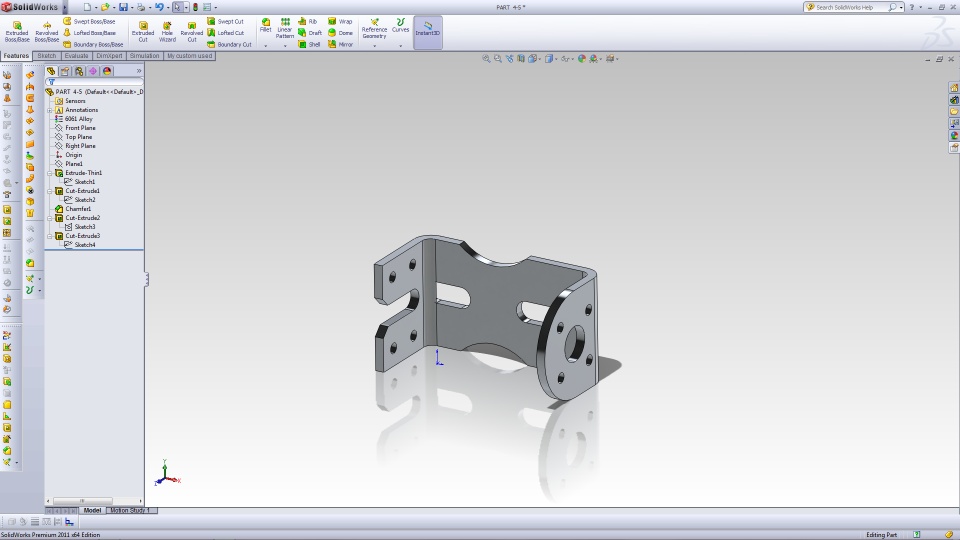Select Chamfer1 in the feature tree
This screenshot has height=540, width=960.
click(x=73, y=209)
